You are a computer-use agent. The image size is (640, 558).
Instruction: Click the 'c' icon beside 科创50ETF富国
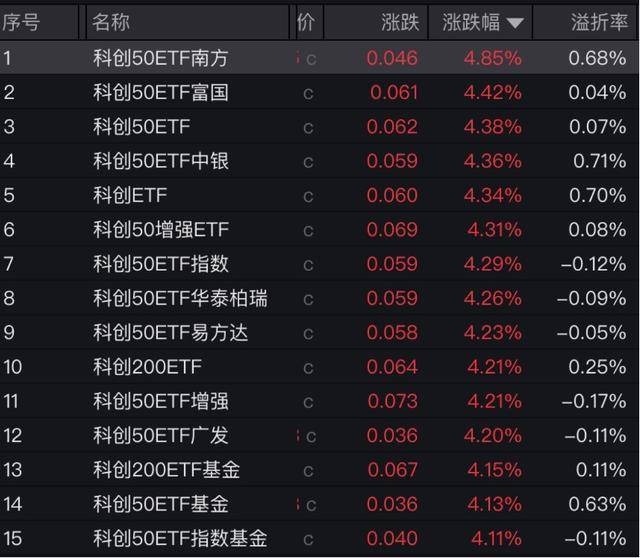click(309, 93)
